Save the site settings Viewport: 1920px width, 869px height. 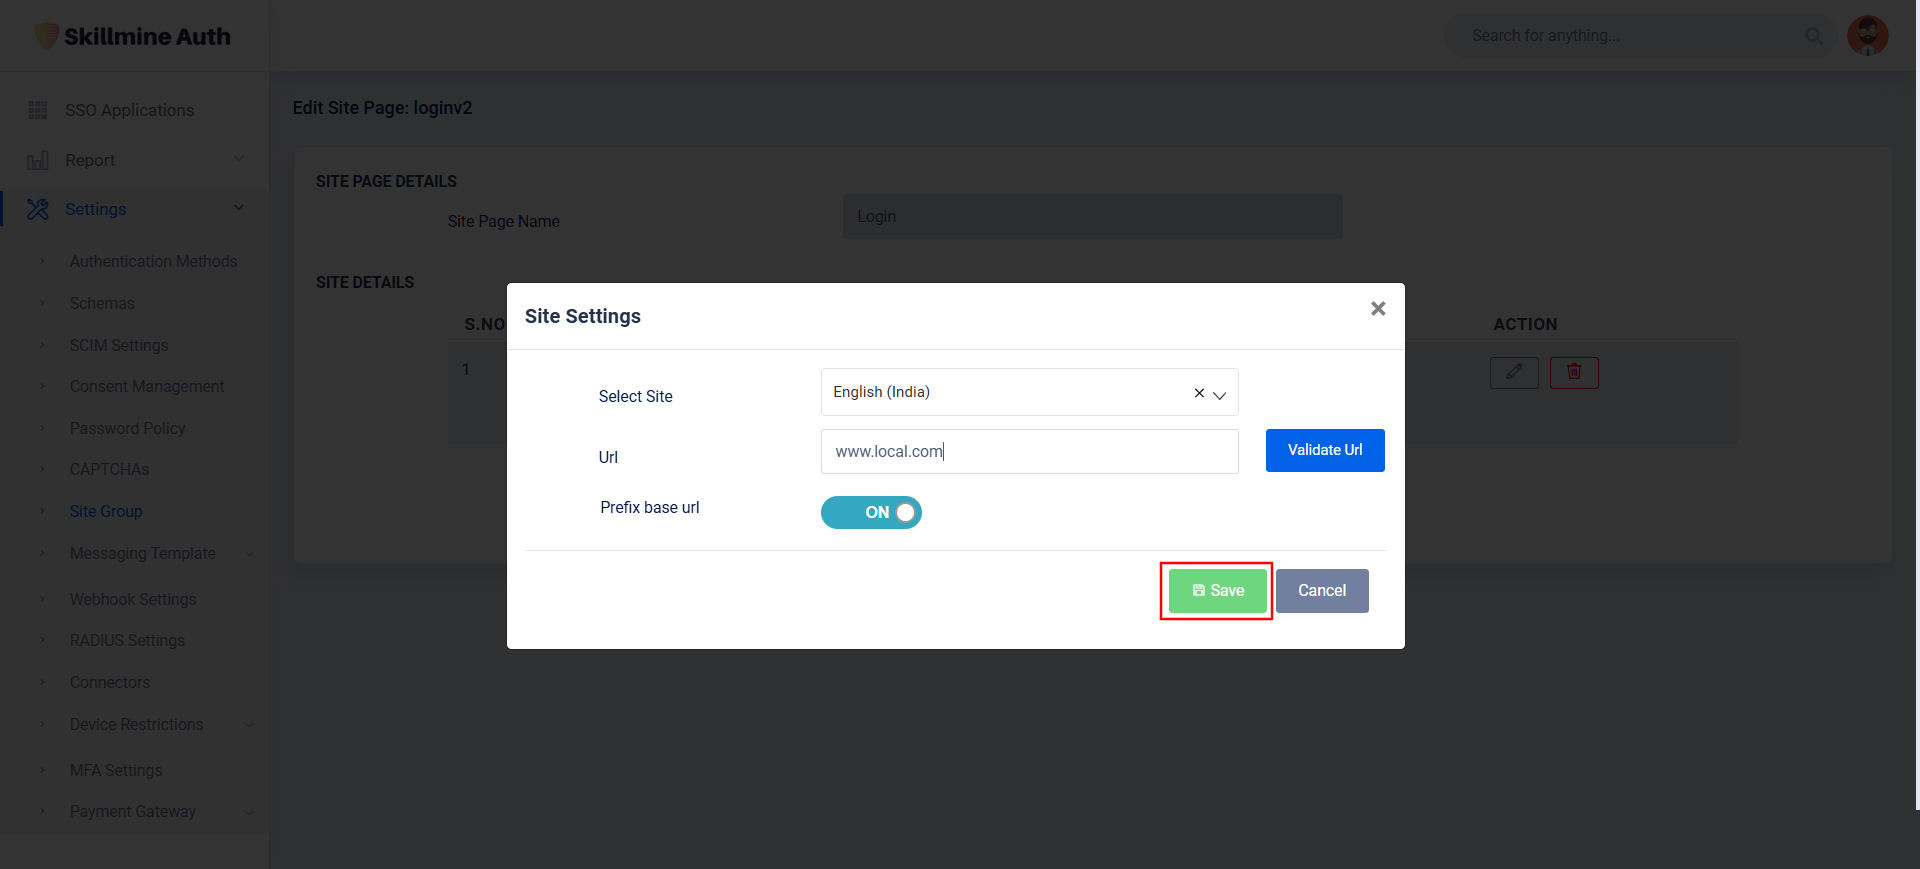[1217, 591]
